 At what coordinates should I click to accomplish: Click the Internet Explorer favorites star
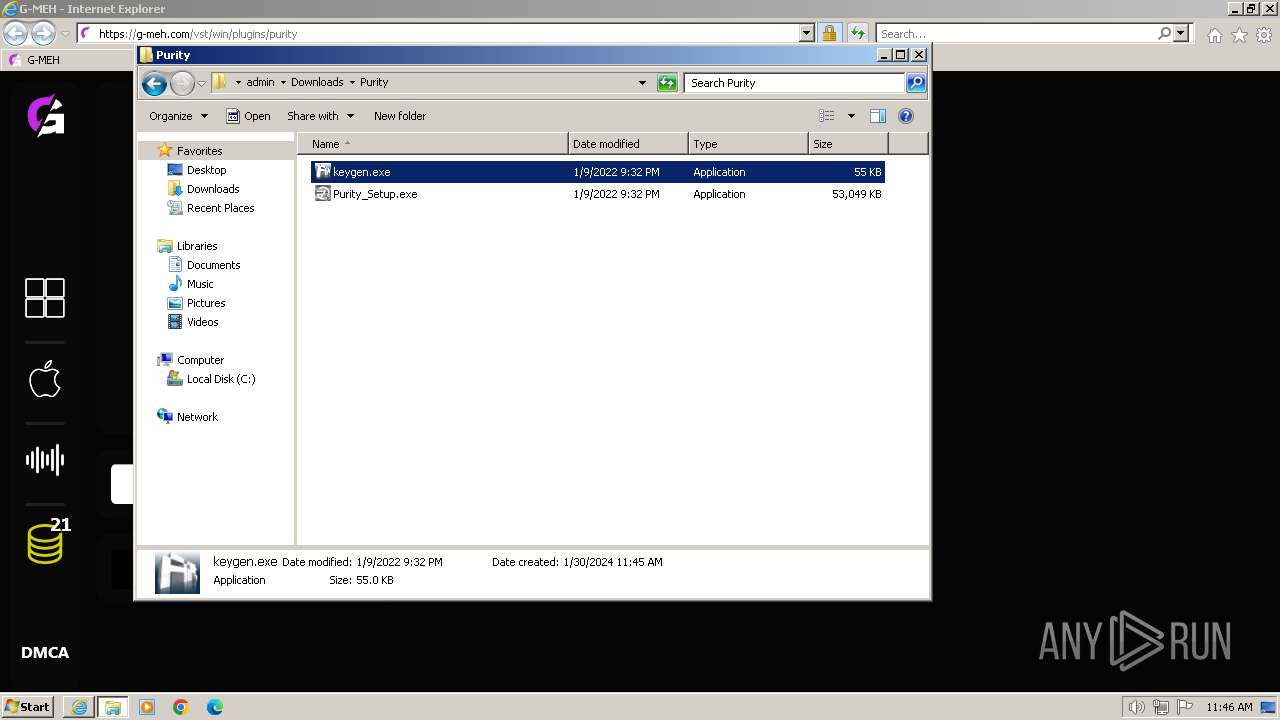1239,35
